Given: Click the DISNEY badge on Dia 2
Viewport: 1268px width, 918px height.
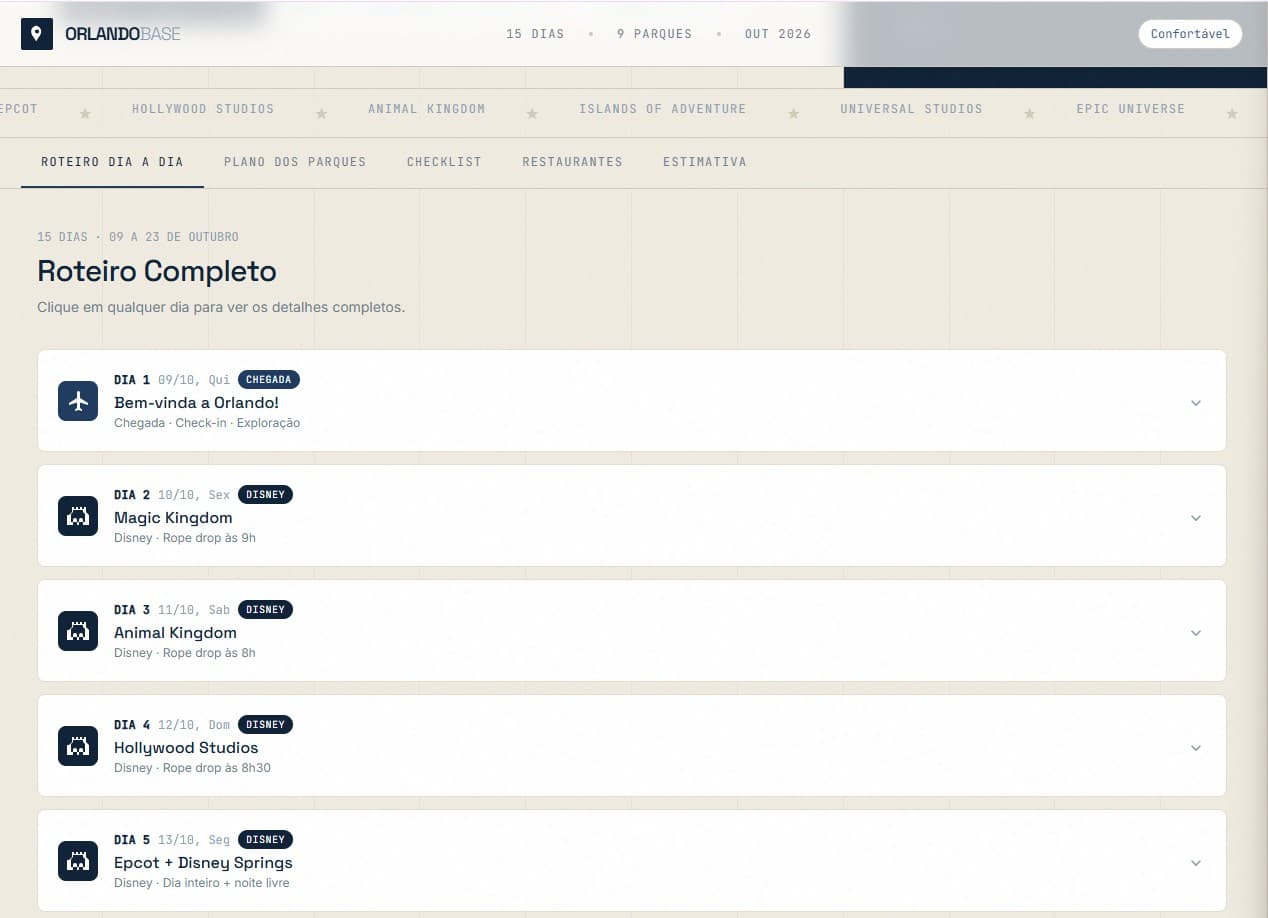Looking at the screenshot, I should click(265, 495).
